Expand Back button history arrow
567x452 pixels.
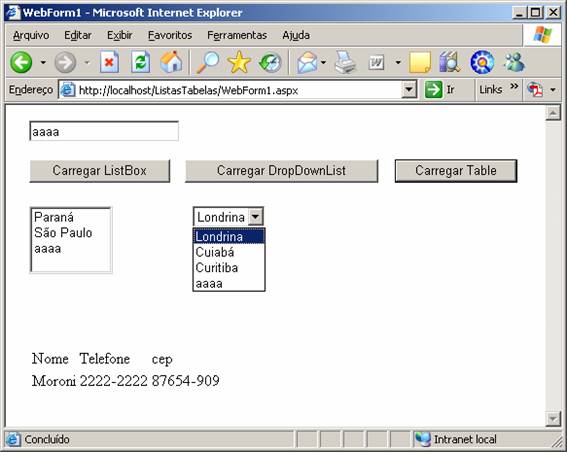pos(43,63)
